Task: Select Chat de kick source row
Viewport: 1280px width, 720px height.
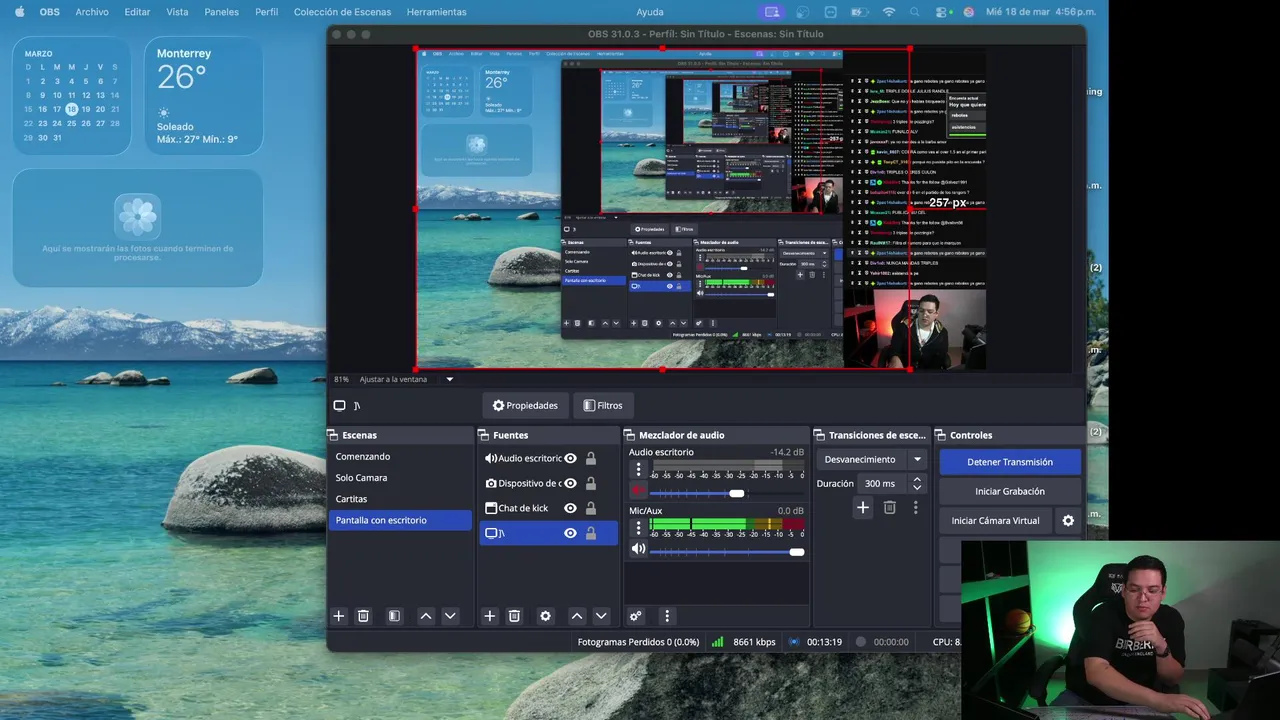Action: 548,508
